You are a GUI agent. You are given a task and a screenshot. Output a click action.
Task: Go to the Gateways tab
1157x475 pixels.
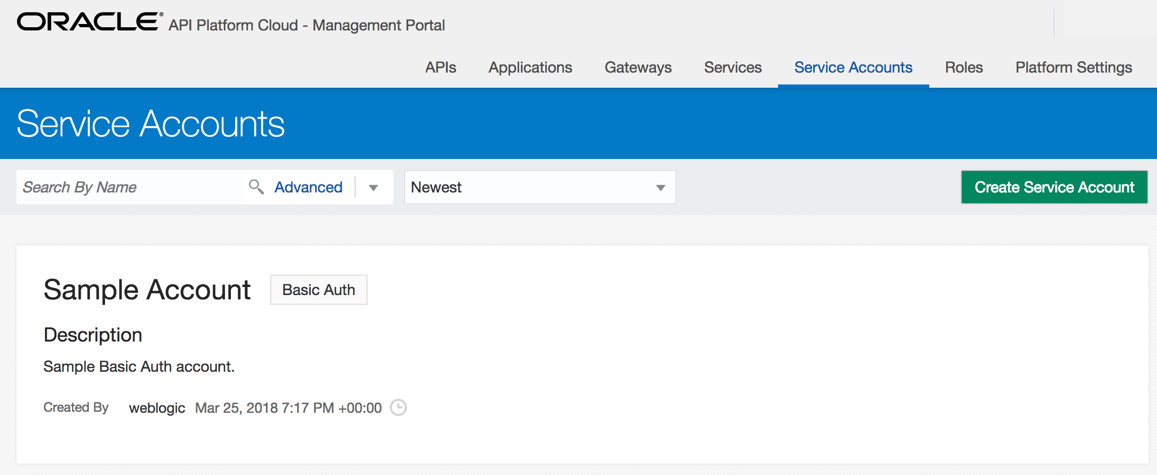638,68
